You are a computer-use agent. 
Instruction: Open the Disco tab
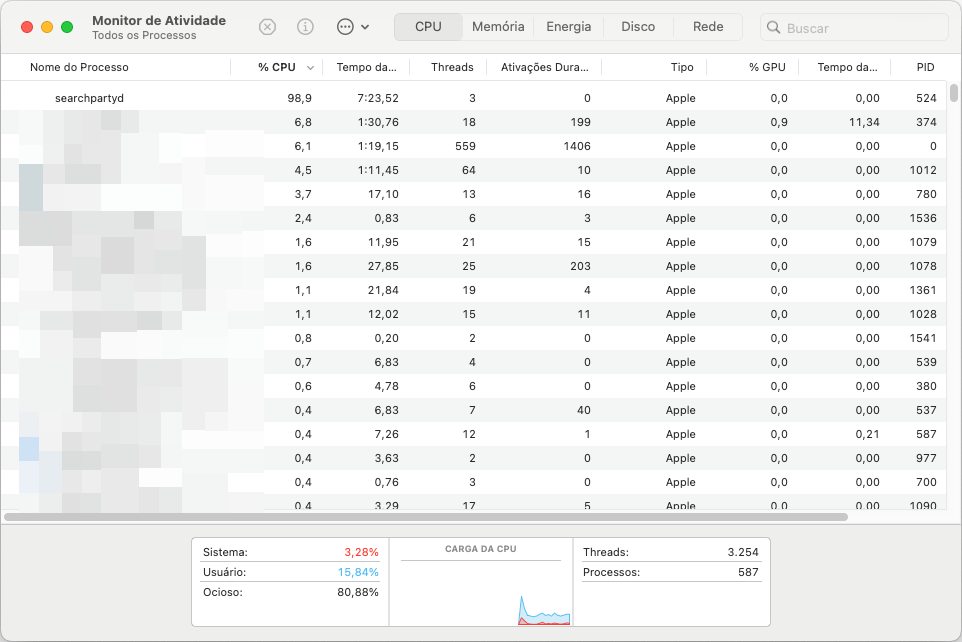[638, 27]
